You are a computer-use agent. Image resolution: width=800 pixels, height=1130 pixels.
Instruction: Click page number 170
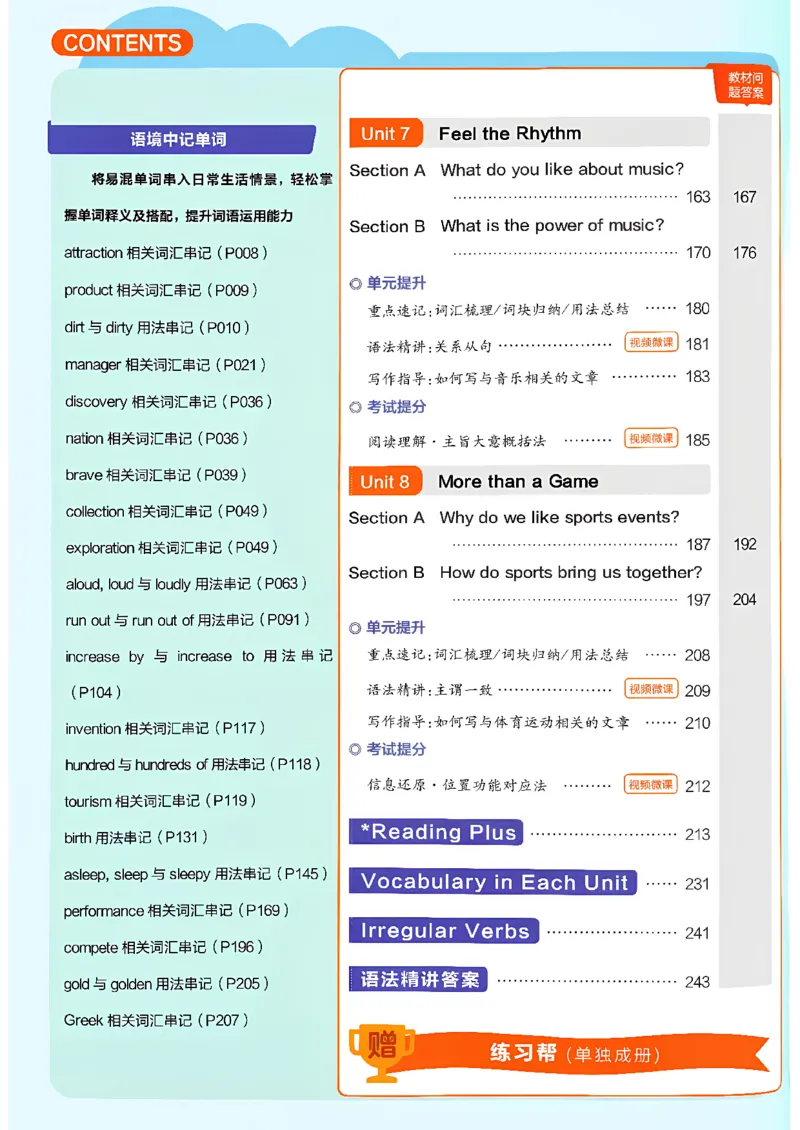tap(698, 252)
